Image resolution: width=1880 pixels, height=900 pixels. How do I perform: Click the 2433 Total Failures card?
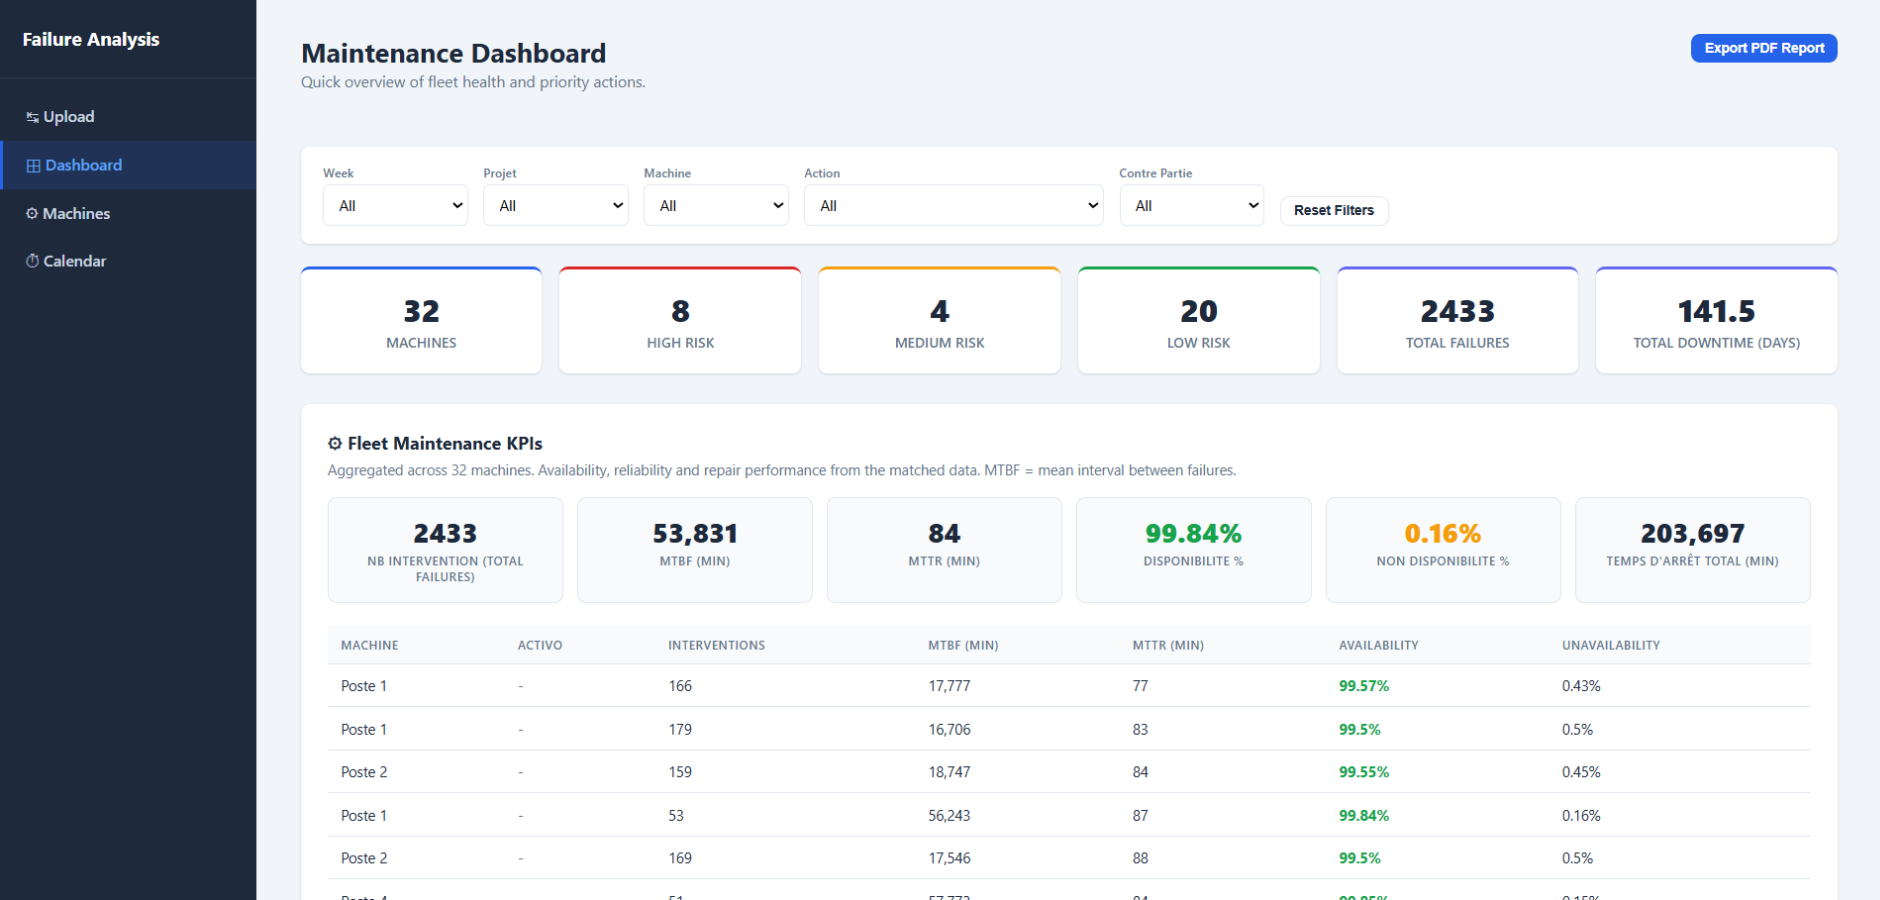point(1457,320)
